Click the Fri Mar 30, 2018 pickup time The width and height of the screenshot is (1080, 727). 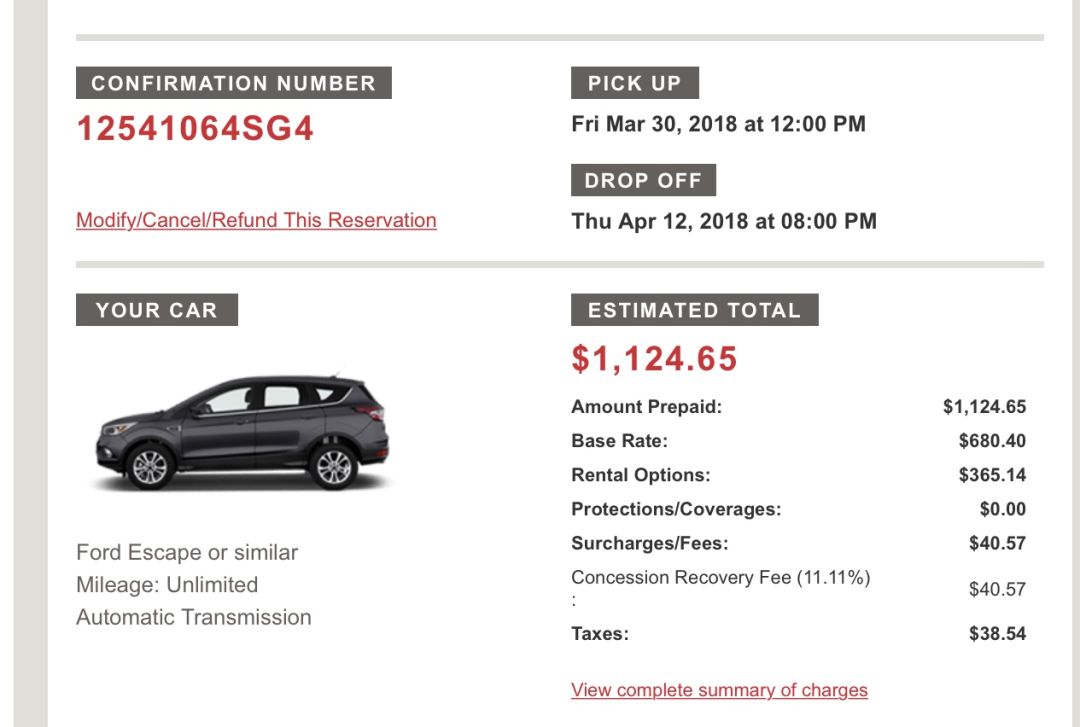pos(718,124)
